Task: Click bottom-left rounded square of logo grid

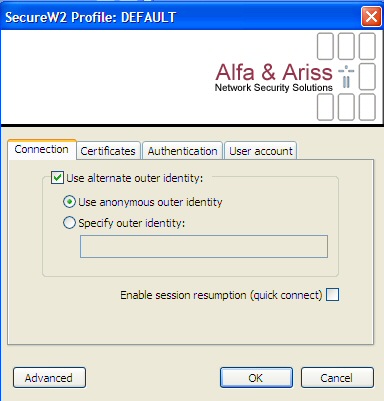Action: coord(325,107)
